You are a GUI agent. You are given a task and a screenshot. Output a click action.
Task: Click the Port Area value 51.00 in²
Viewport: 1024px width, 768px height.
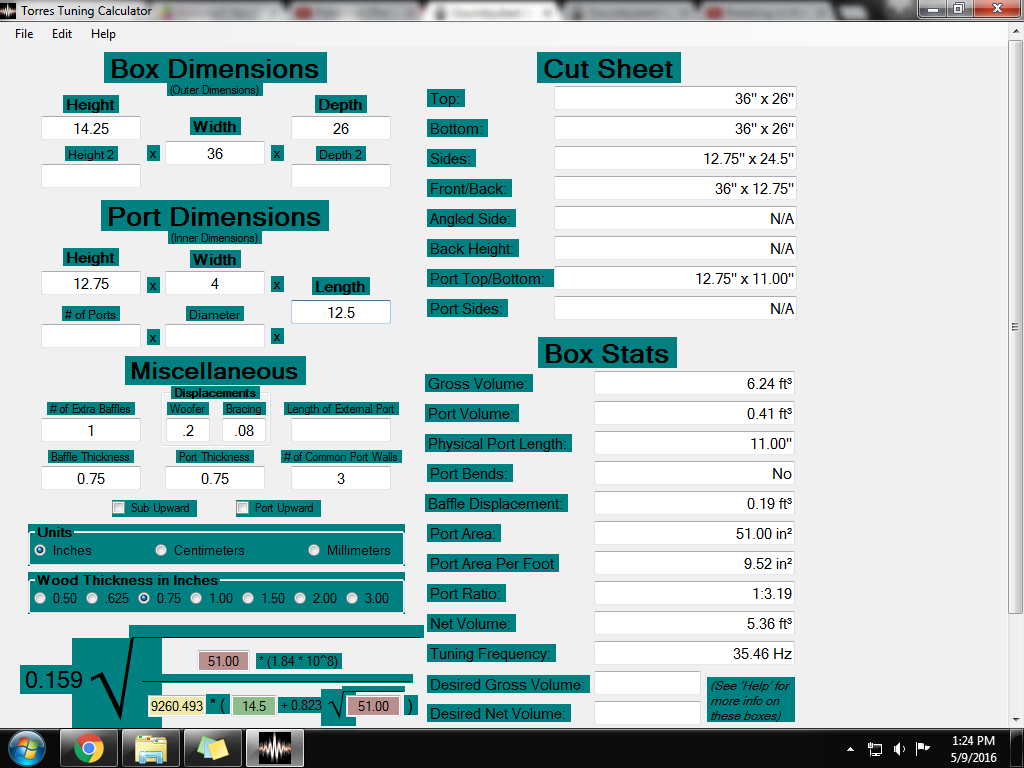(x=694, y=534)
